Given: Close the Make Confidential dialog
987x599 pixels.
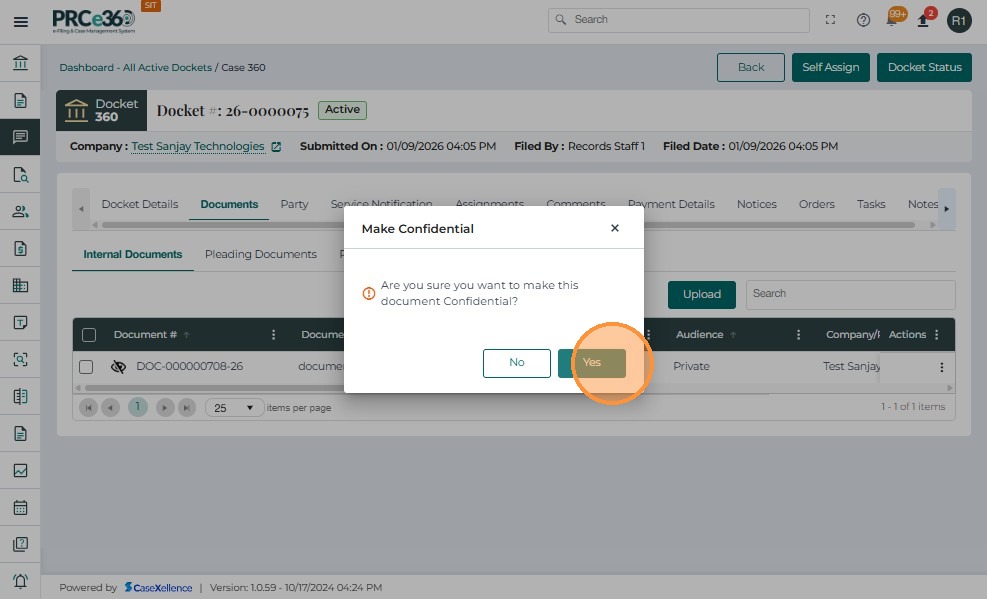Looking at the screenshot, I should [615, 228].
